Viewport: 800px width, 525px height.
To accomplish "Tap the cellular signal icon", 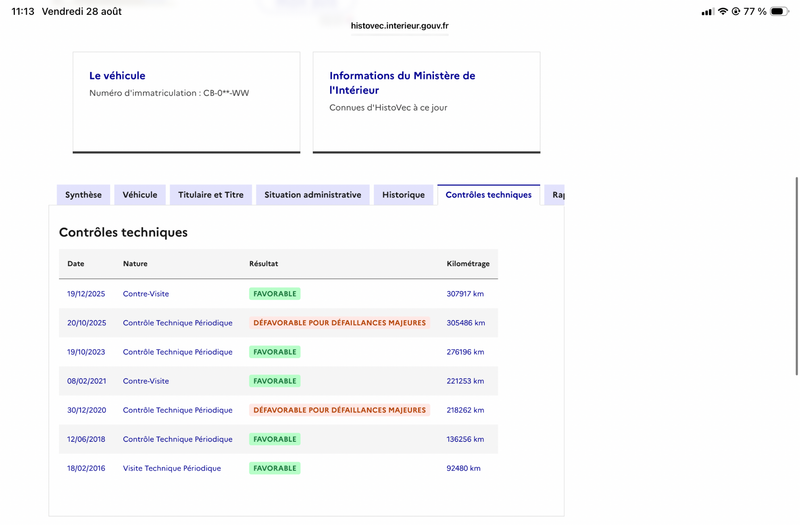I will pyautogui.click(x=707, y=11).
